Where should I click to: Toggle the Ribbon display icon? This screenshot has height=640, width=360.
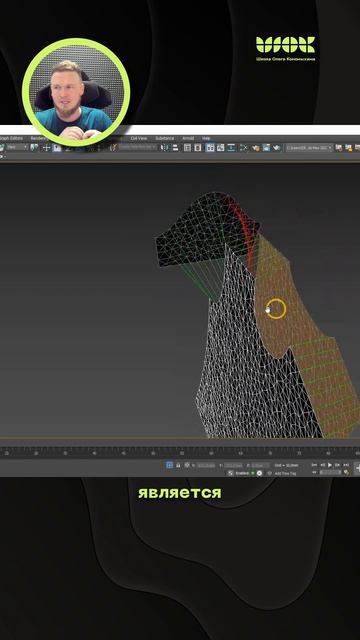click(x=210, y=148)
